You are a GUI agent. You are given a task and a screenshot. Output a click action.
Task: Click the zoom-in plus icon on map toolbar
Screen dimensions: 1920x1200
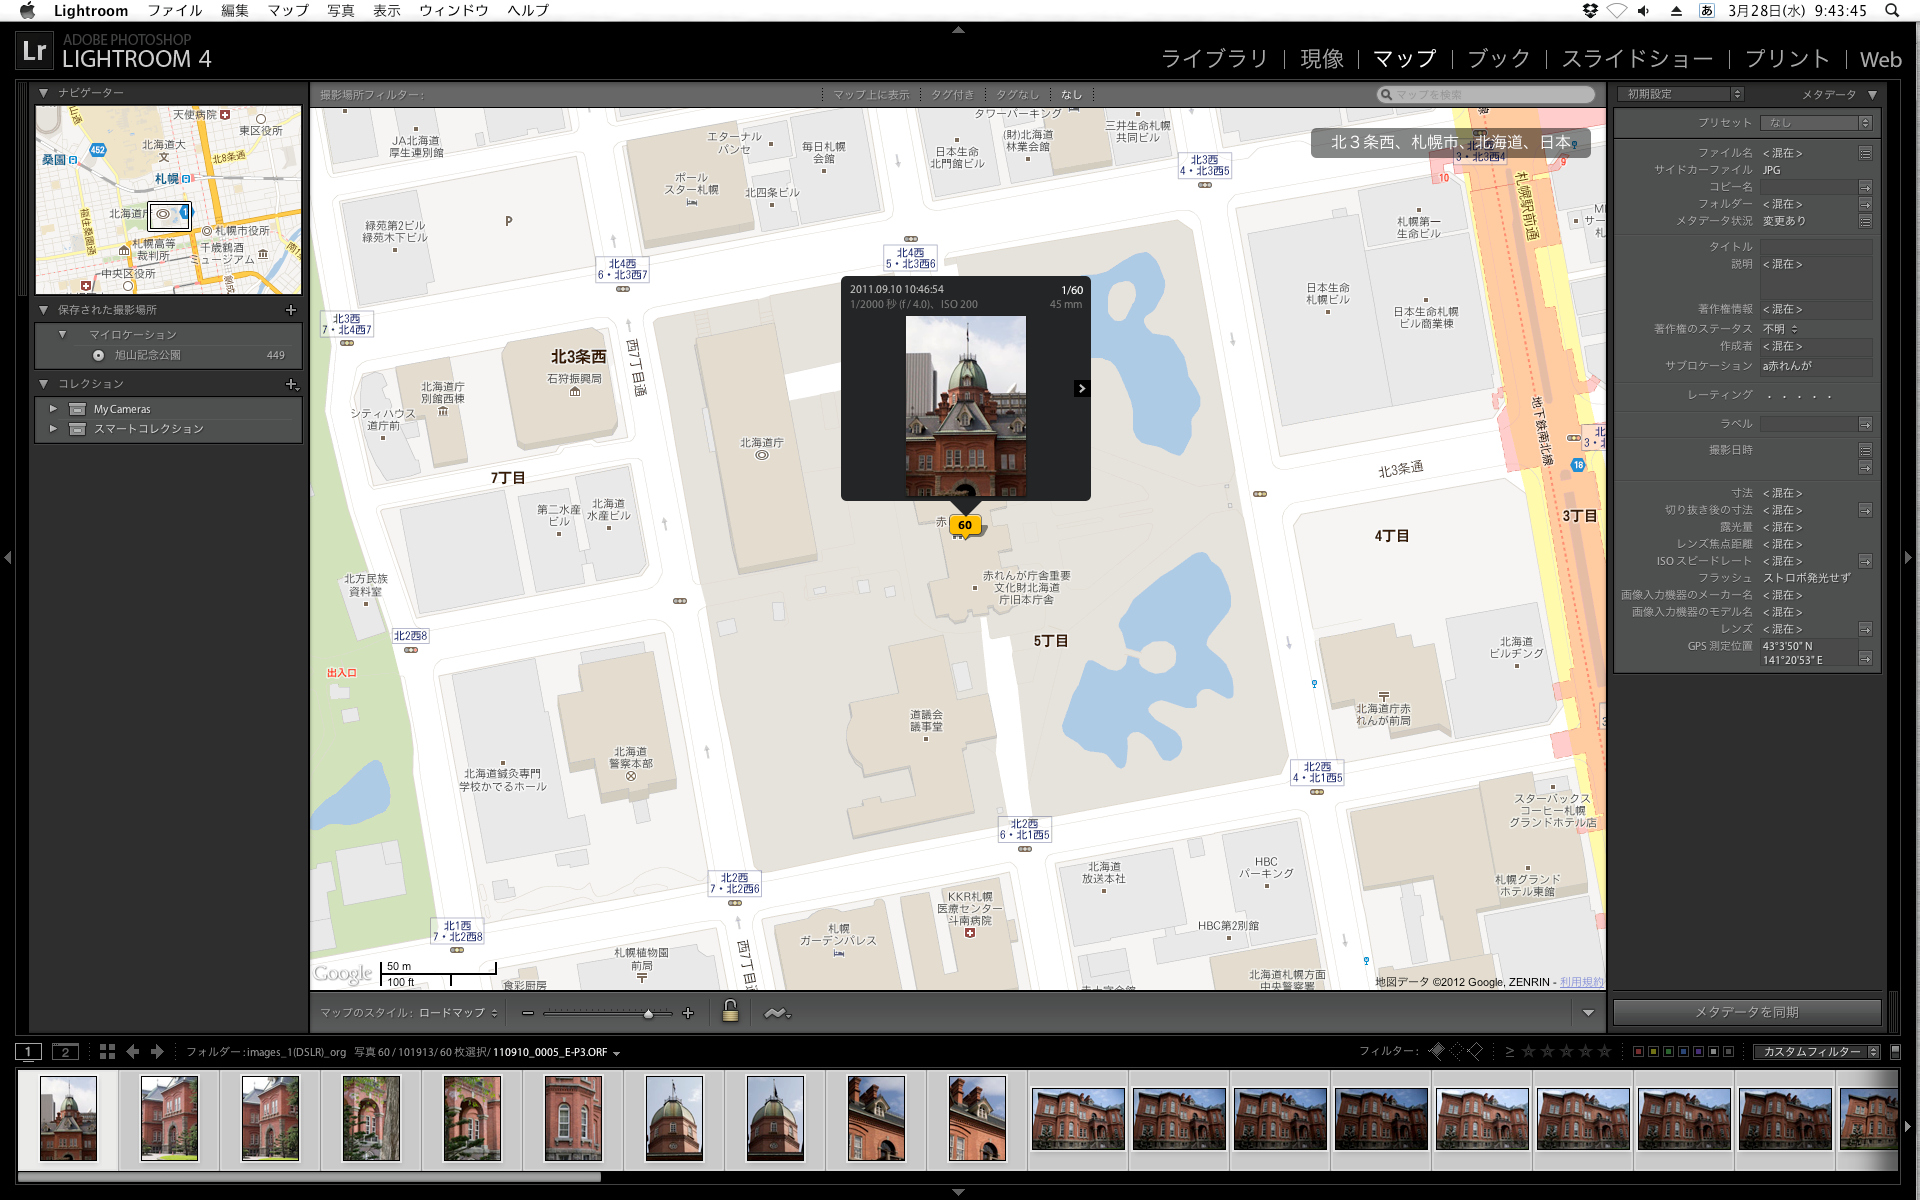688,1013
